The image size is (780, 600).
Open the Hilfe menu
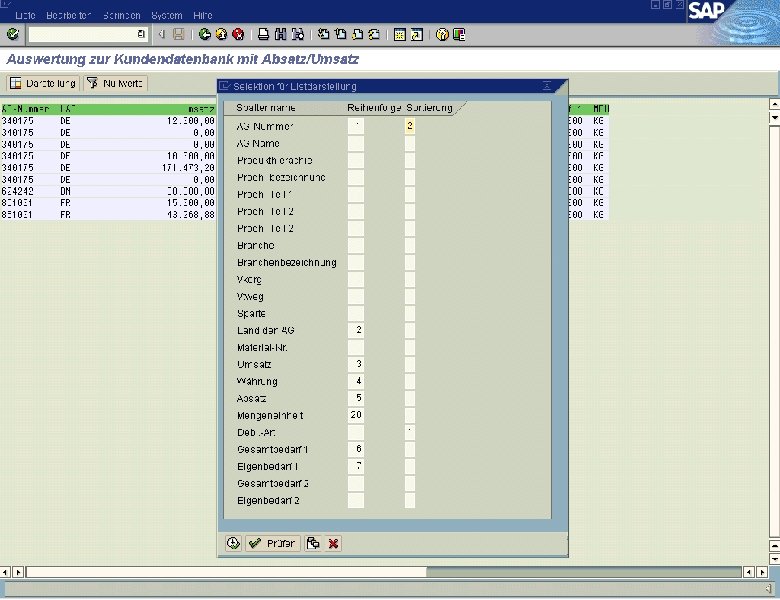[203, 15]
